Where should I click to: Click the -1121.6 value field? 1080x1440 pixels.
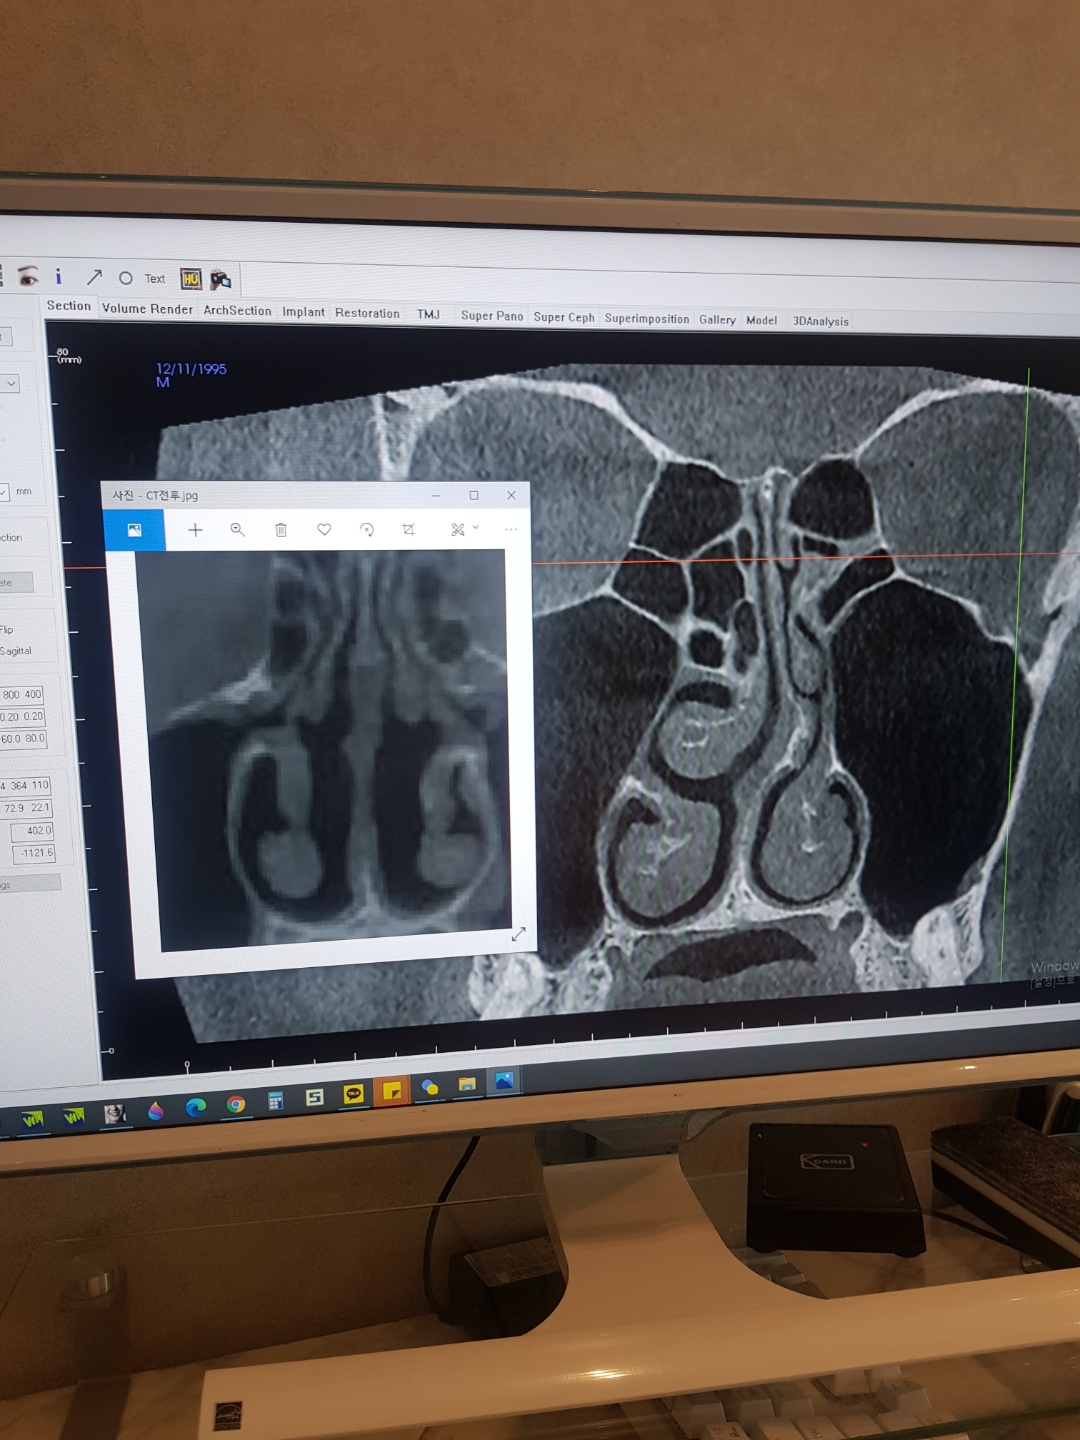pyautogui.click(x=33, y=853)
